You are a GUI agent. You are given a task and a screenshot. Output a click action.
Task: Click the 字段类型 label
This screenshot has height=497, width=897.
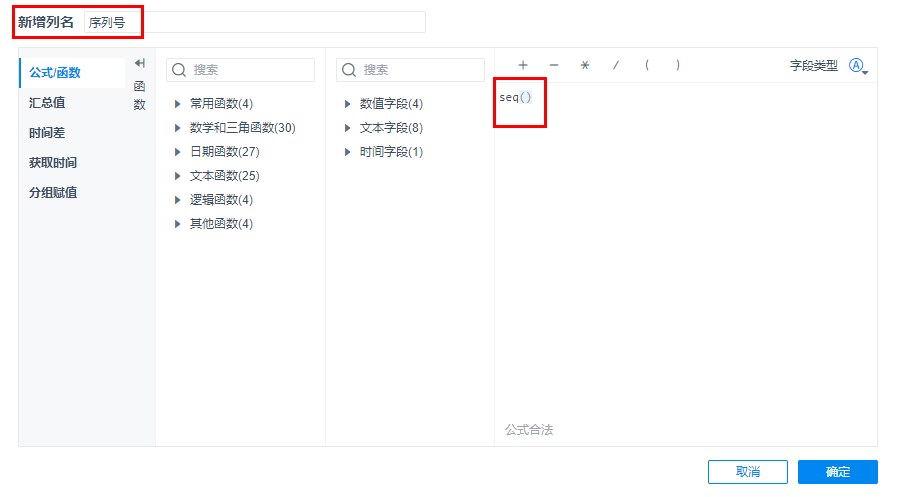(813, 66)
